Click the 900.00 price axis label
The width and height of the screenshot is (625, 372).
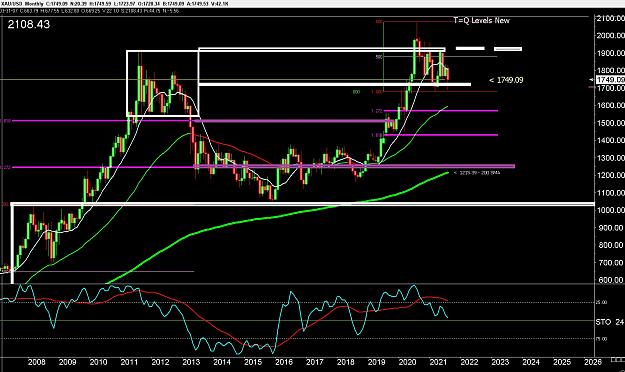click(x=611, y=228)
